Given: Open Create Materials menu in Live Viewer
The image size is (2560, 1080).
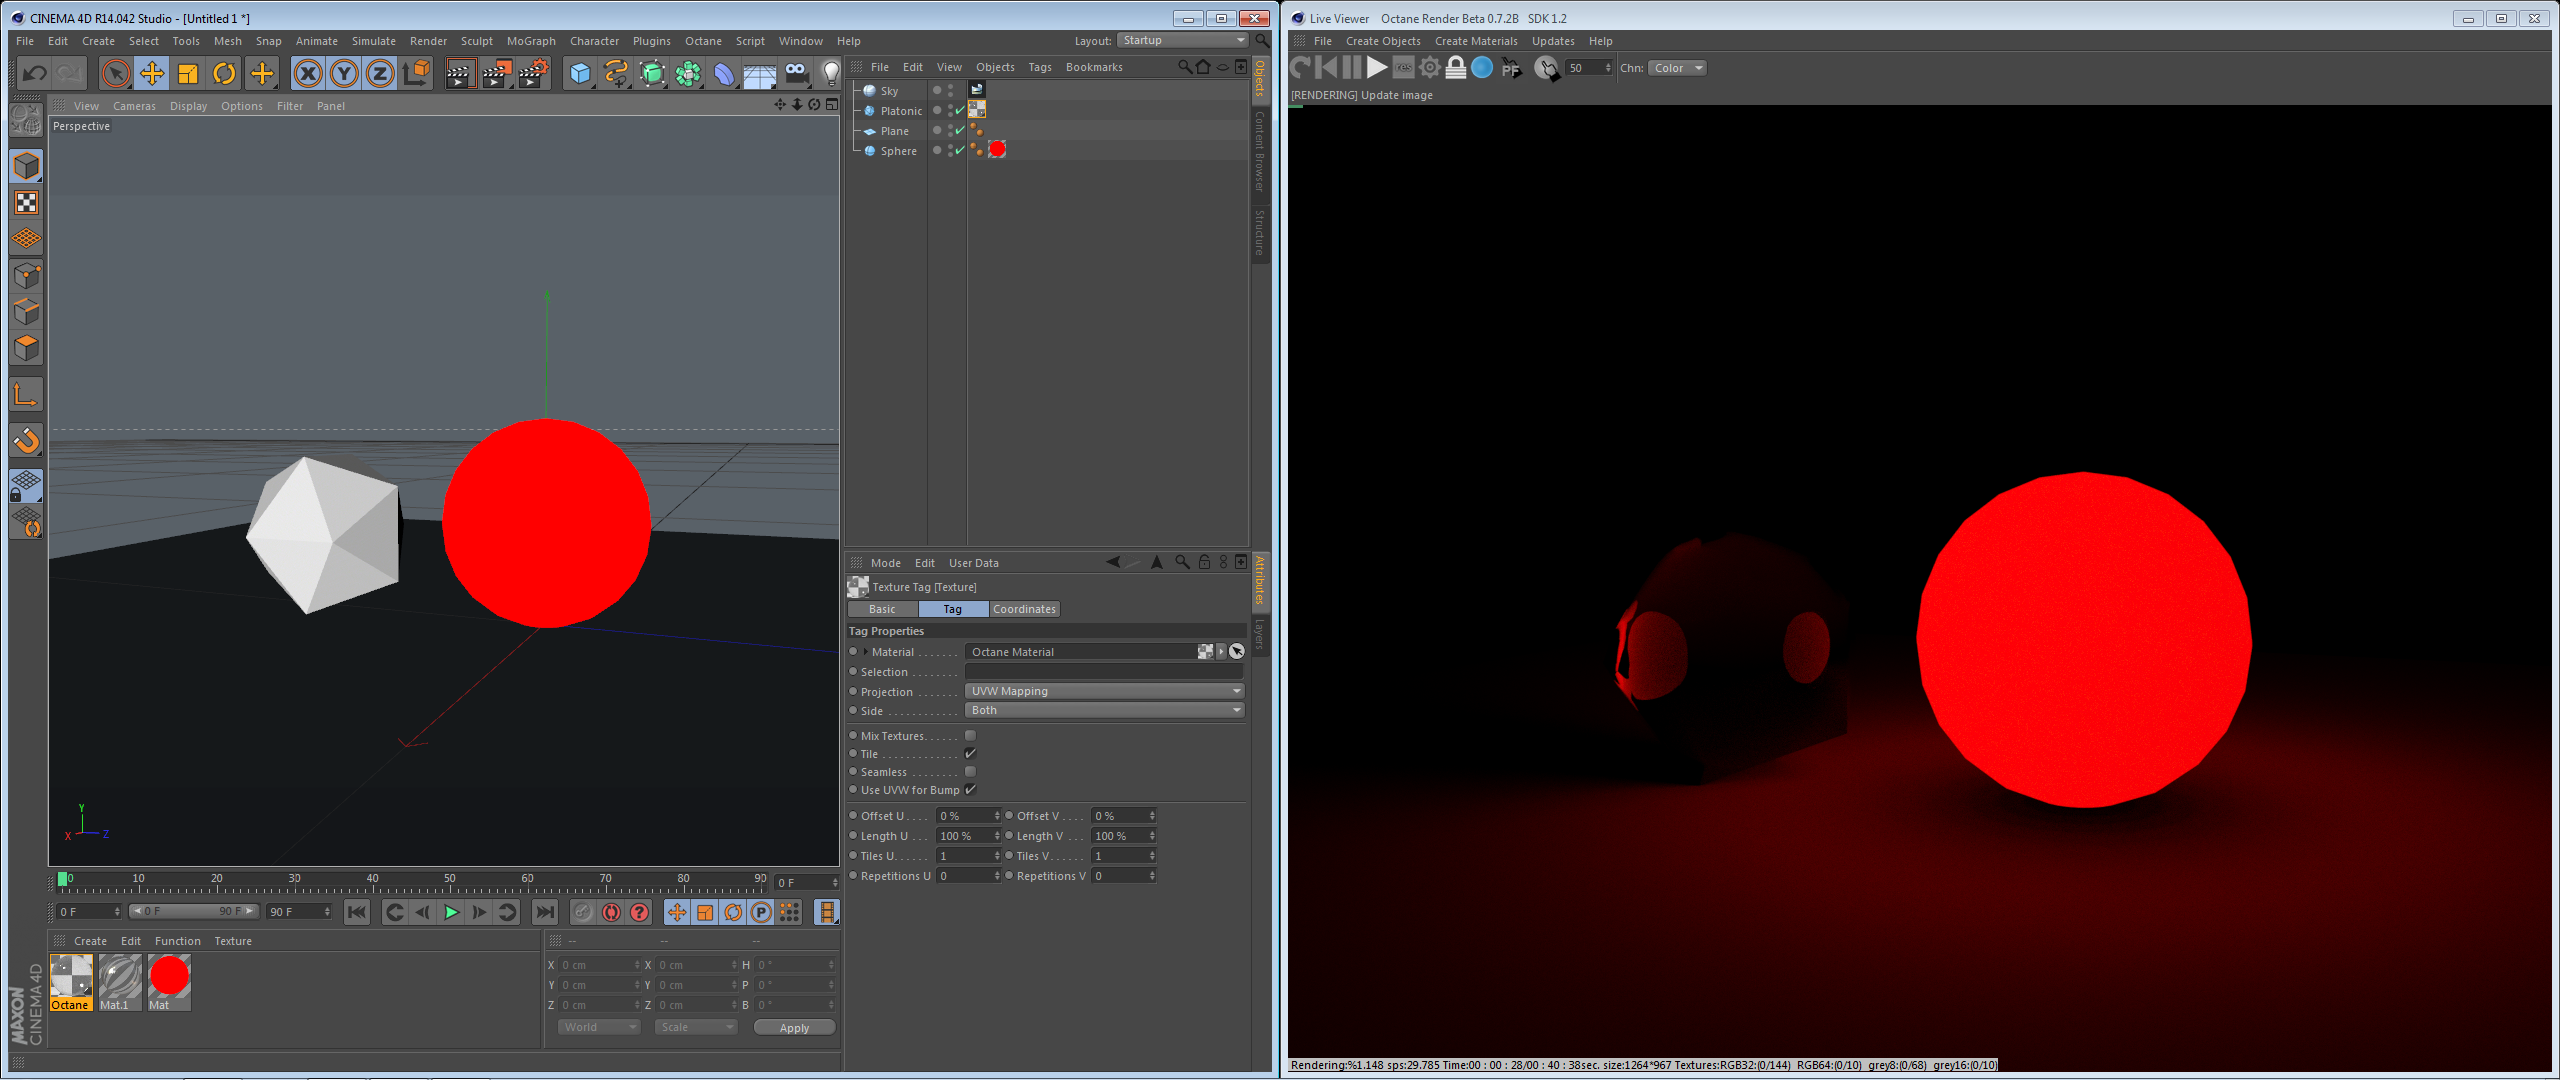Looking at the screenshot, I should 1475,41.
